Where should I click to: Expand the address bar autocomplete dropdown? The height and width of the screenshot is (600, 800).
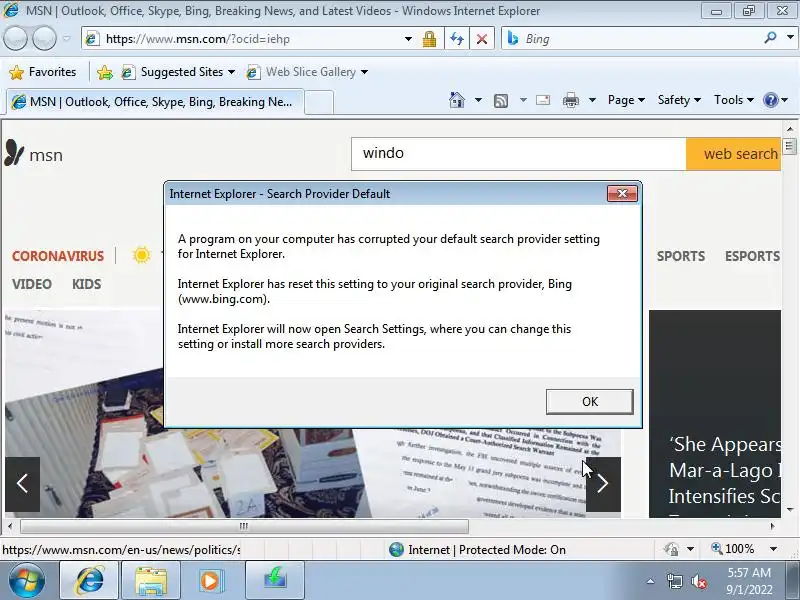click(x=408, y=39)
